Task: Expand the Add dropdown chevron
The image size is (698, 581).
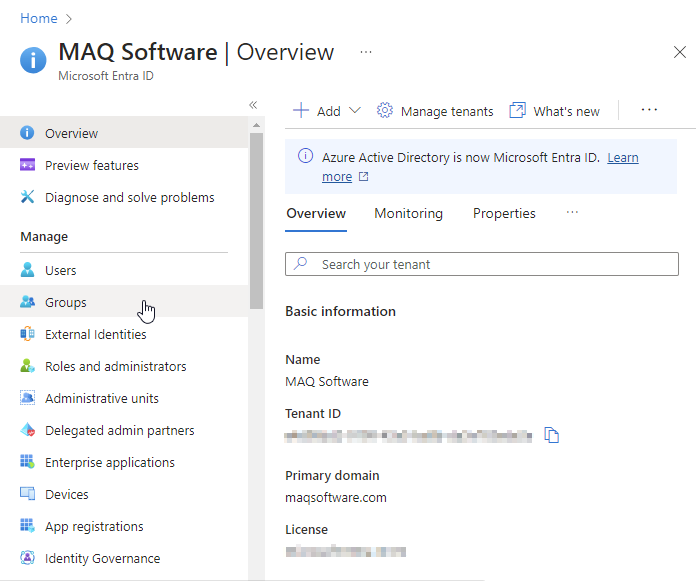Action: [x=355, y=111]
